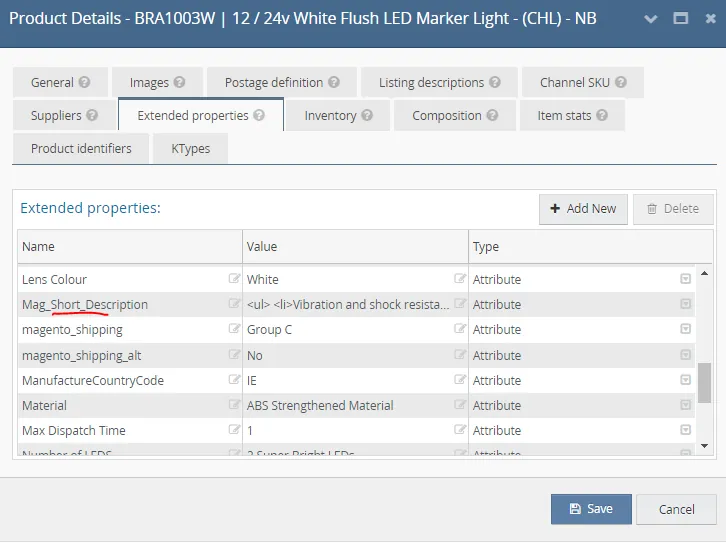Edit the Material name pencil icon

234,405
